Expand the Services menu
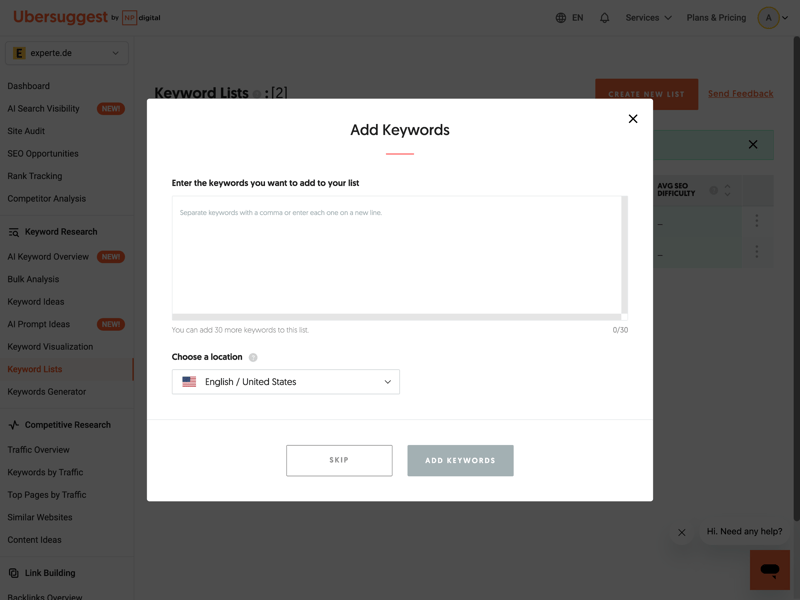 click(648, 18)
